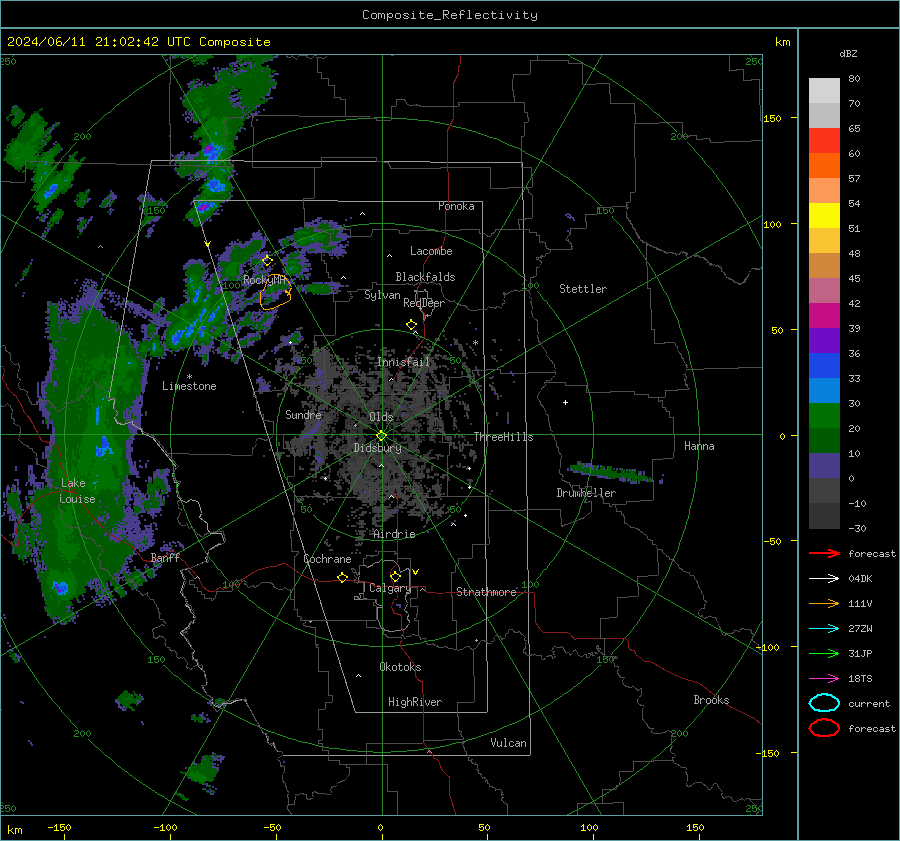Viewport: 900px width, 841px height.
Task: Click the green rain band near Drumheller
Action: (x=610, y=472)
